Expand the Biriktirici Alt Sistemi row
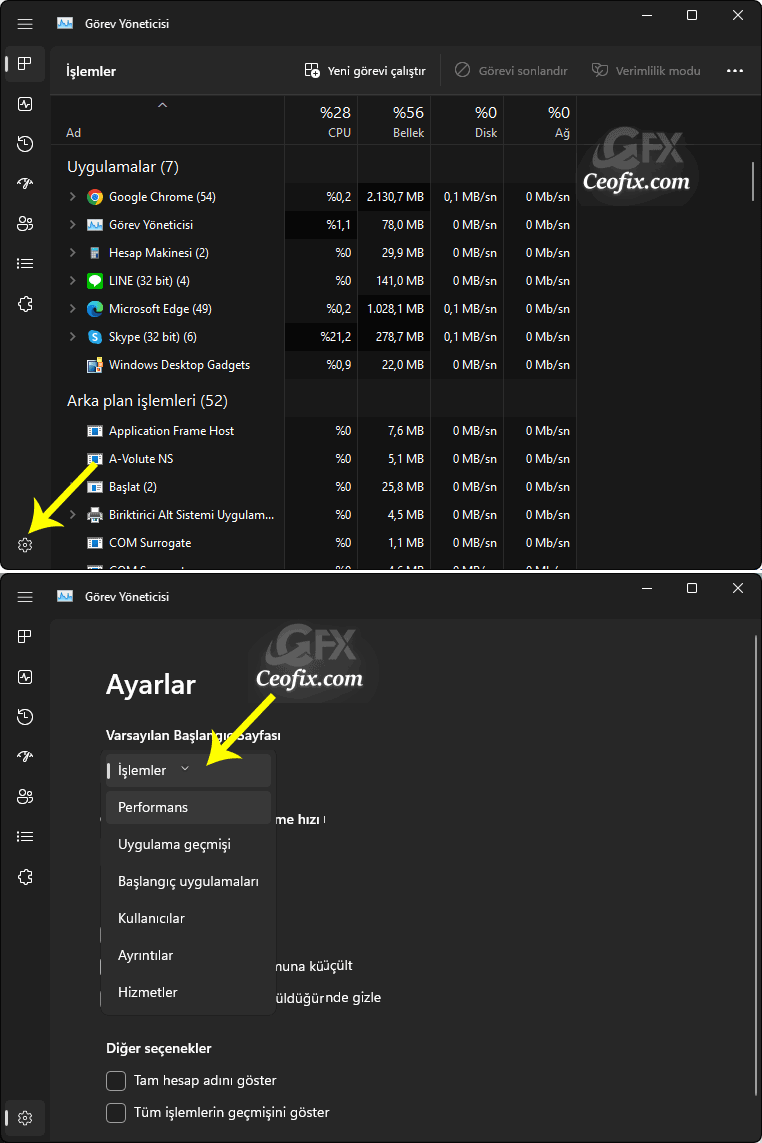762x1143 pixels. coord(72,515)
